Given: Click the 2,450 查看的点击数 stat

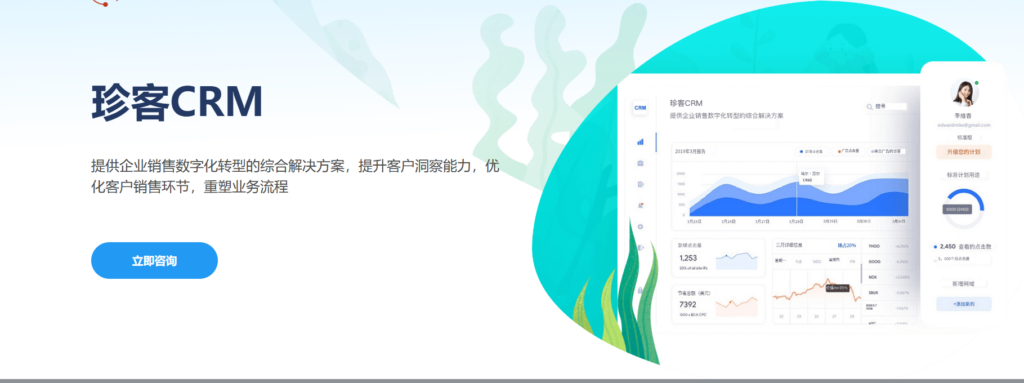Looking at the screenshot, I should [x=963, y=246].
